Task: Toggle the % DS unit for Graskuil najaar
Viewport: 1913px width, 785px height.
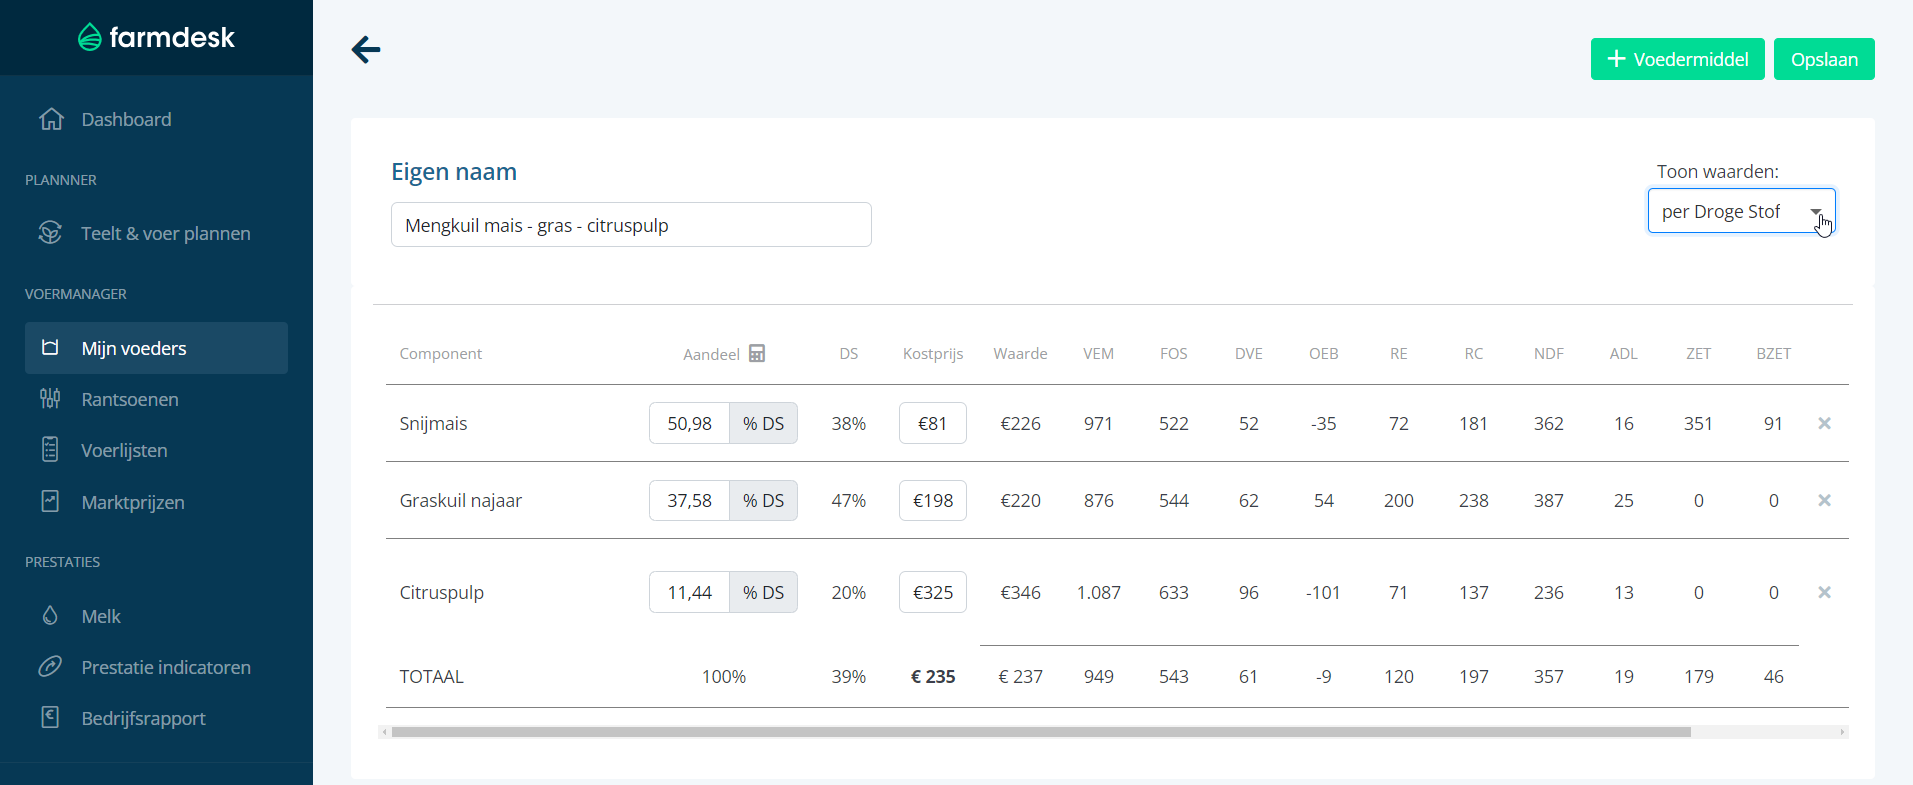Action: click(763, 500)
